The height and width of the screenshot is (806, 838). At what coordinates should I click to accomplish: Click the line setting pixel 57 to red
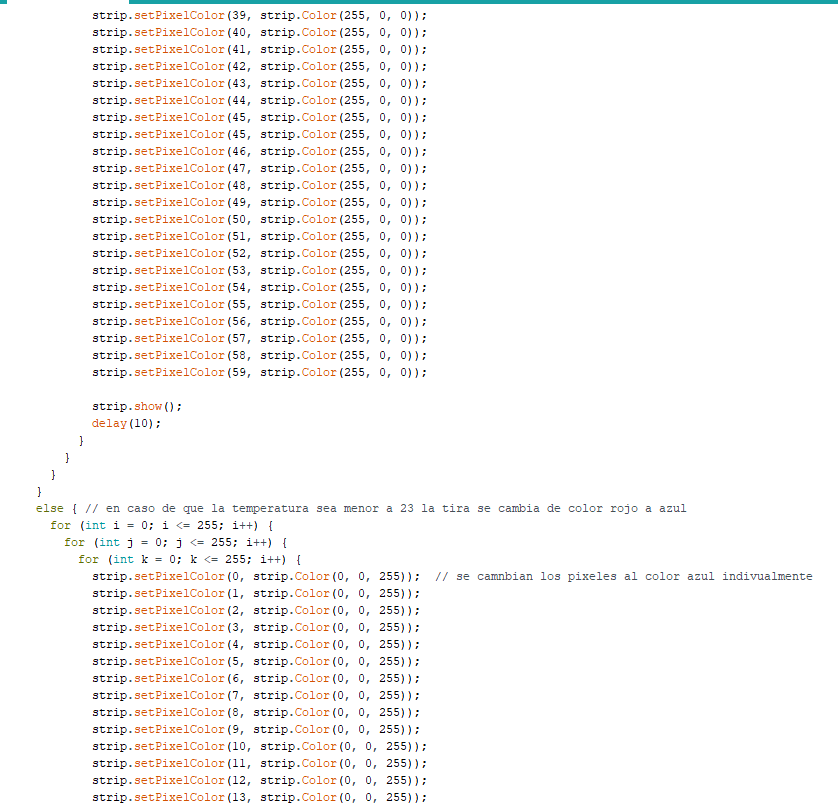click(259, 339)
